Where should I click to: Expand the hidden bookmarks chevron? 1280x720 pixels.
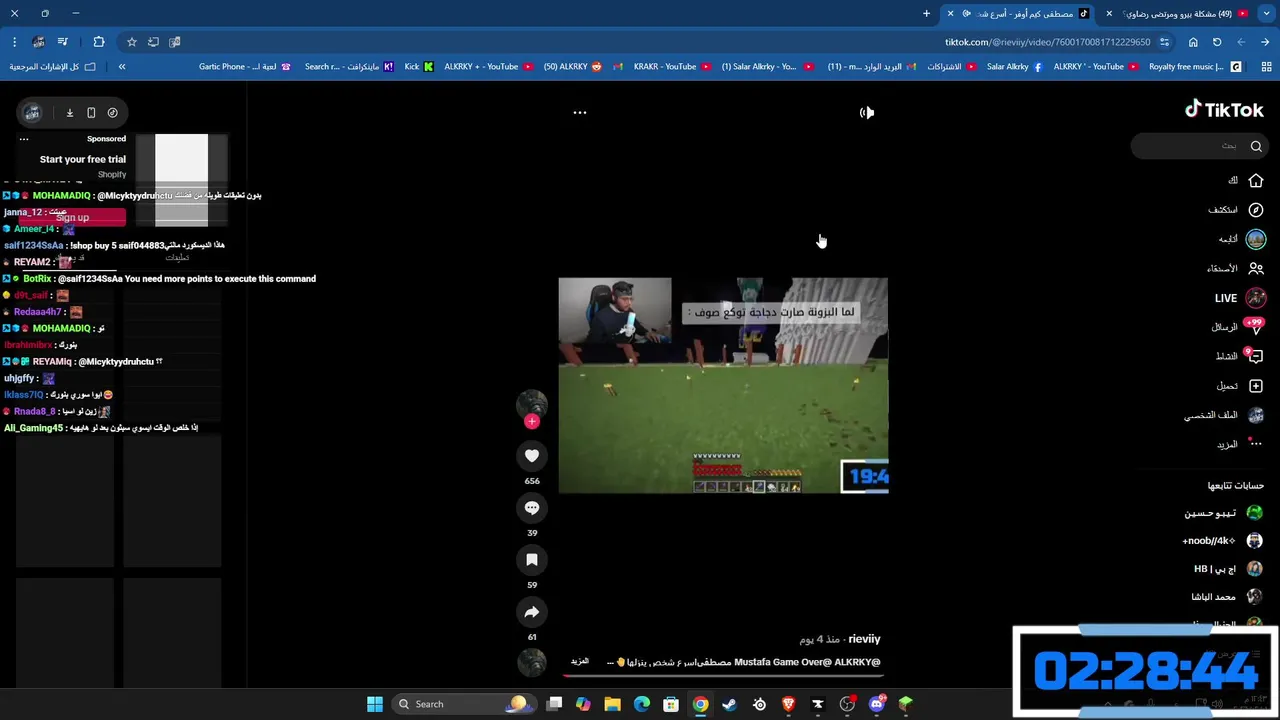(122, 67)
